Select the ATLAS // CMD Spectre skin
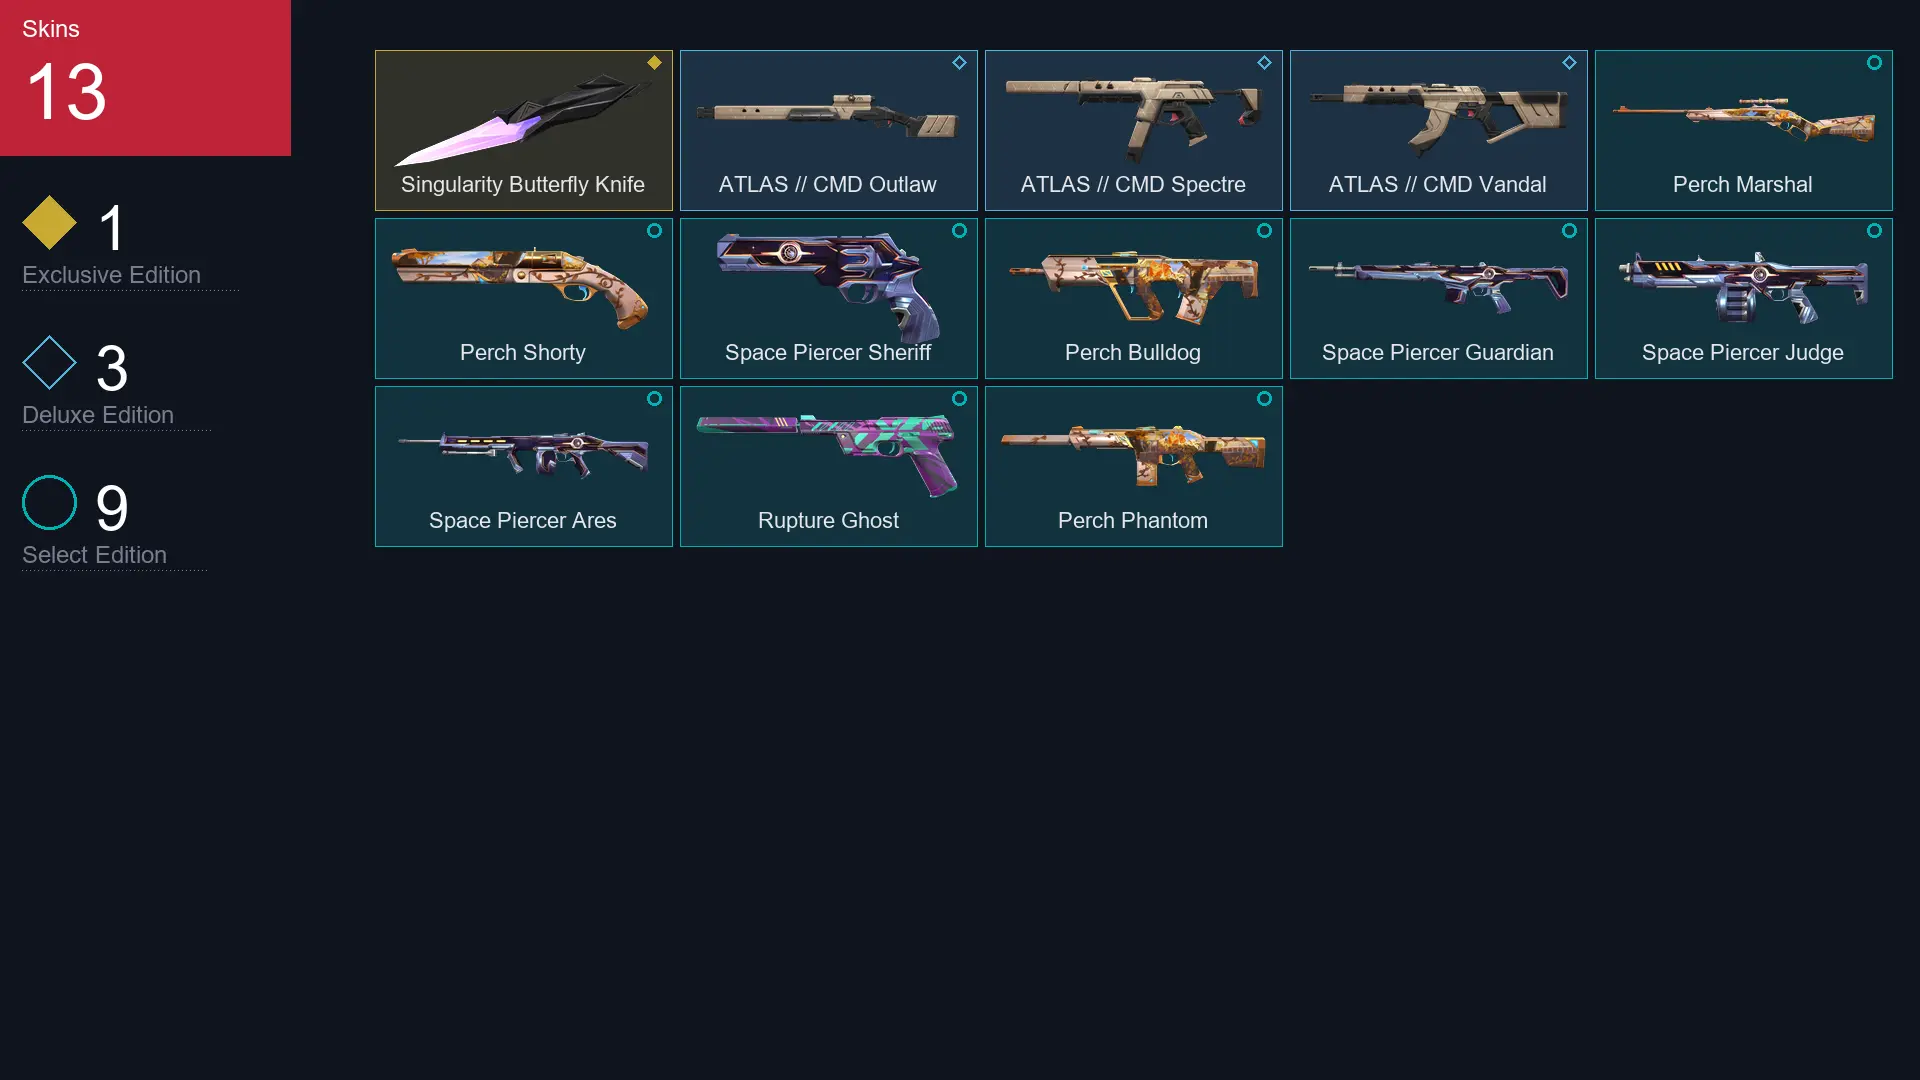The width and height of the screenshot is (1920, 1080). click(x=1134, y=130)
